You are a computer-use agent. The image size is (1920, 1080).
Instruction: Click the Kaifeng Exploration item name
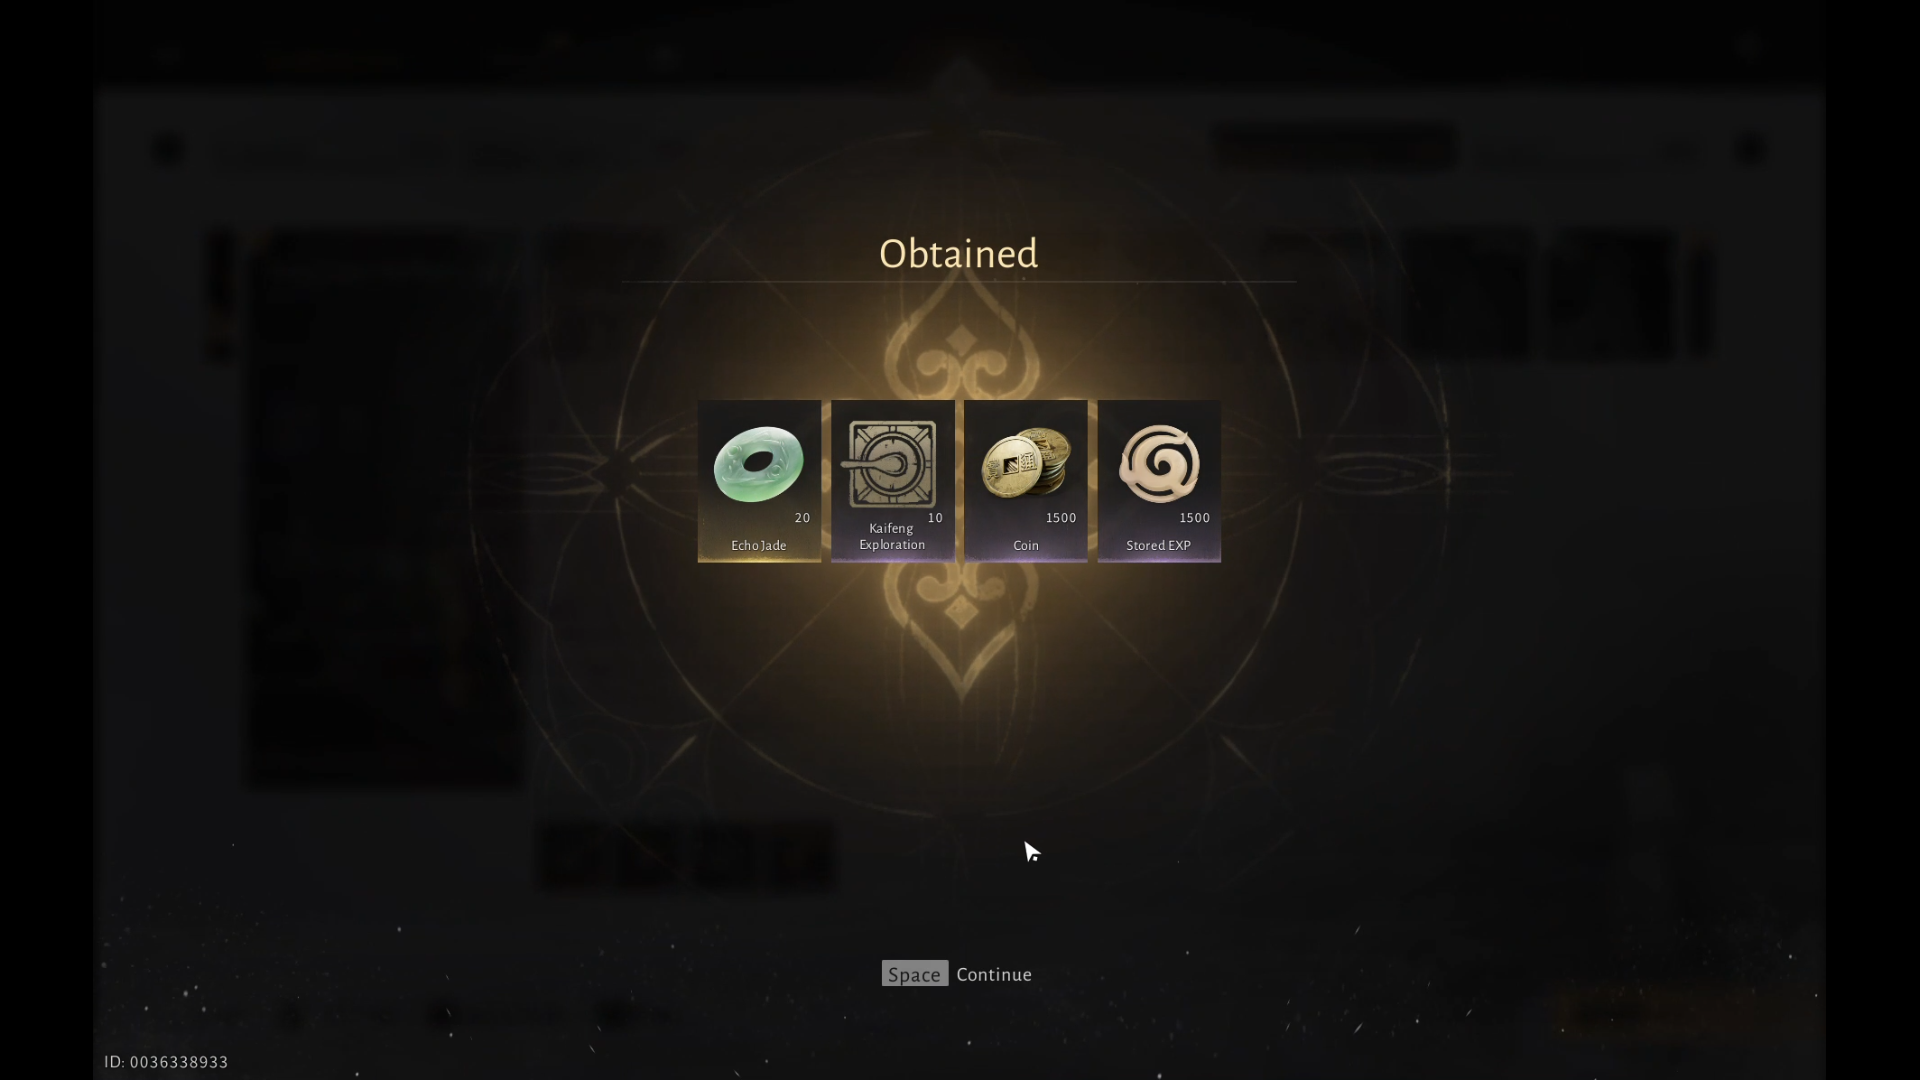tap(891, 537)
